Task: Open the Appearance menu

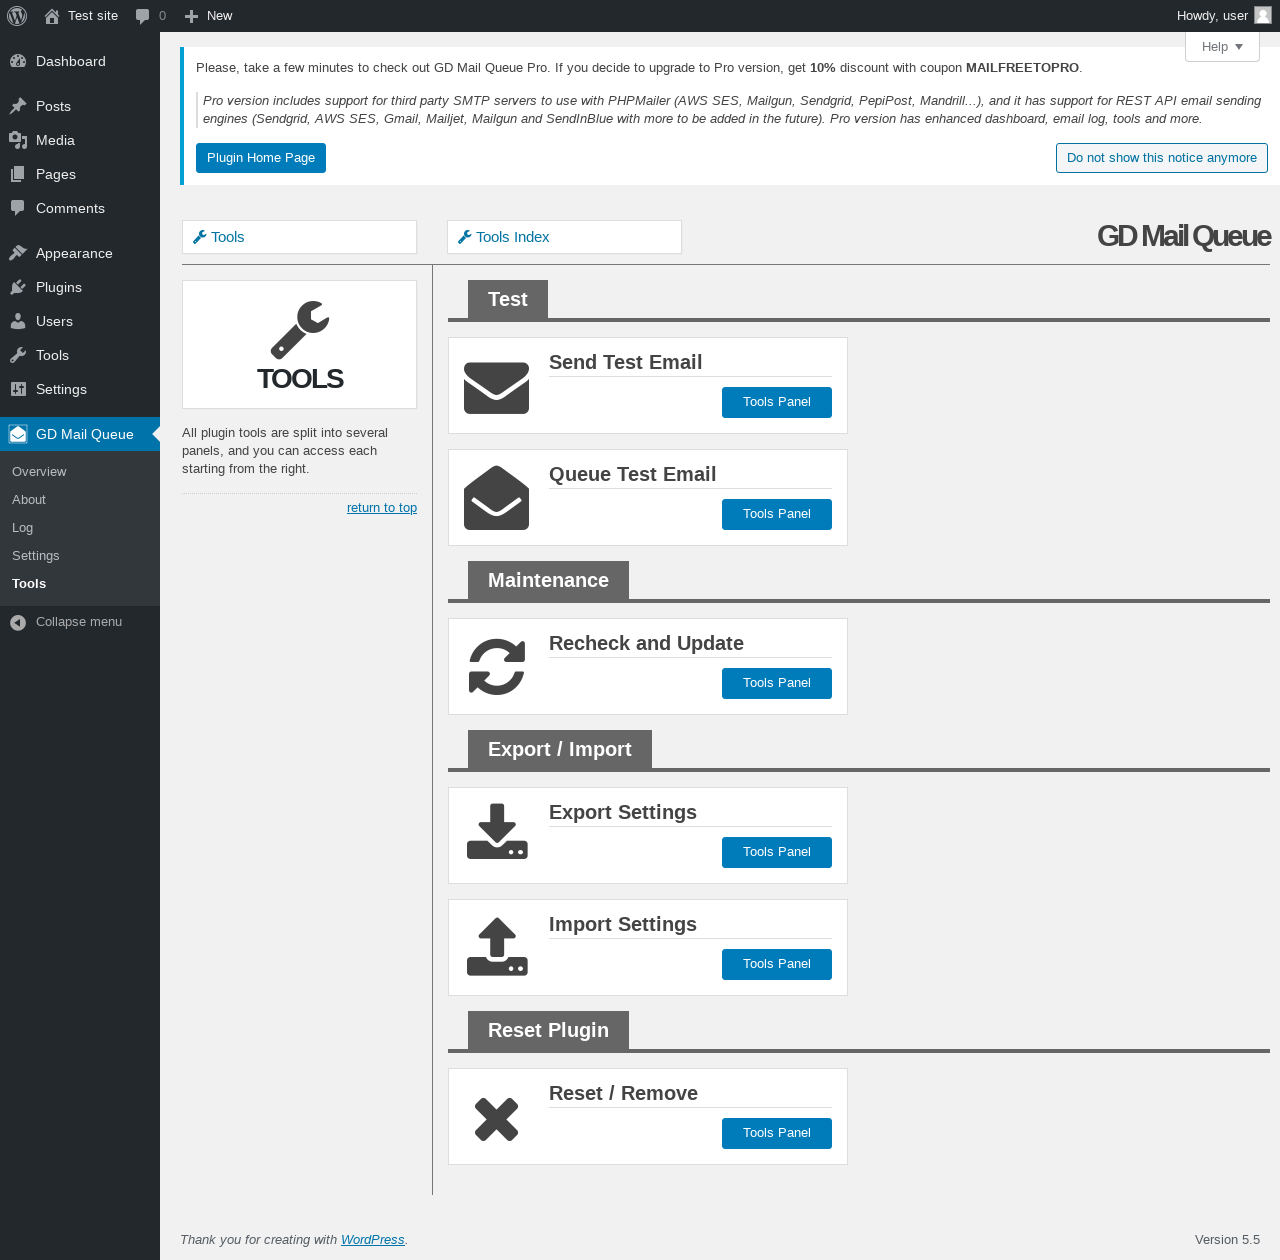Action: pyautogui.click(x=80, y=253)
